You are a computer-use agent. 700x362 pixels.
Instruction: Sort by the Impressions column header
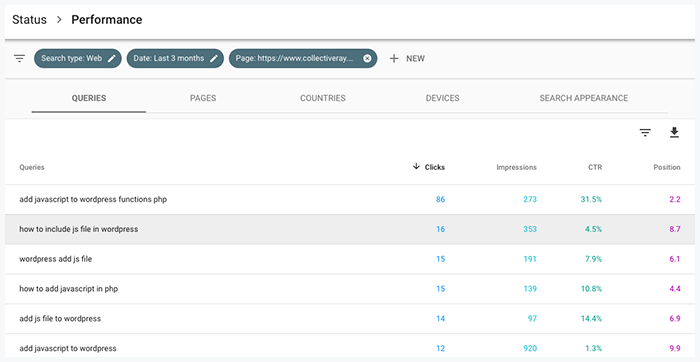[x=517, y=167]
